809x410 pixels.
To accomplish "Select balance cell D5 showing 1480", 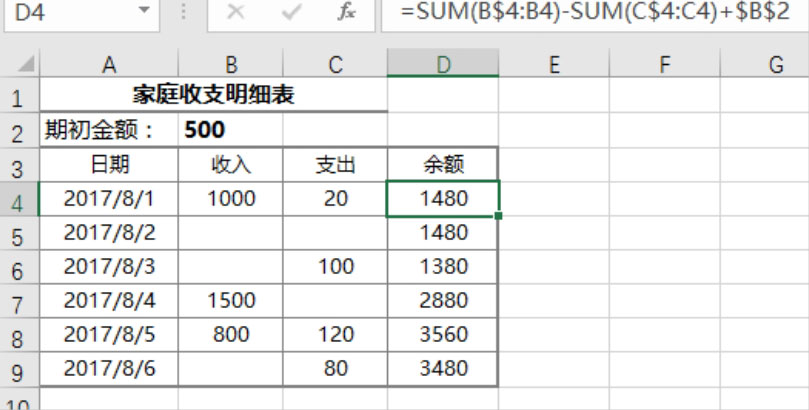I will pos(443,233).
